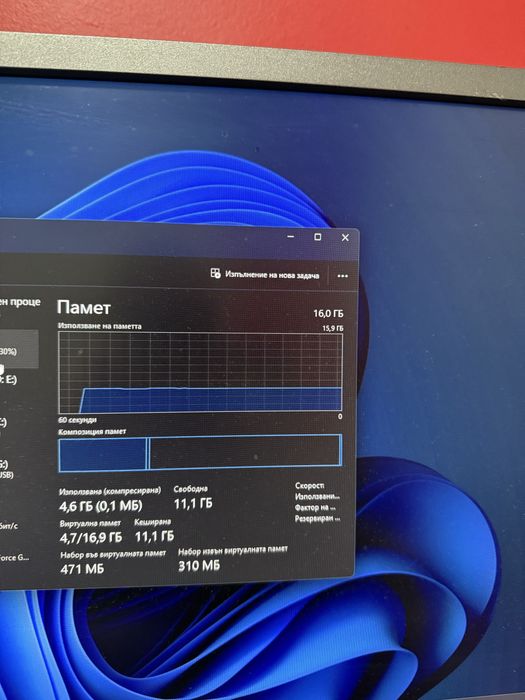Image resolution: width=525 pixels, height=700 pixels.
Task: Click the memory composition bar
Action: coord(200,453)
